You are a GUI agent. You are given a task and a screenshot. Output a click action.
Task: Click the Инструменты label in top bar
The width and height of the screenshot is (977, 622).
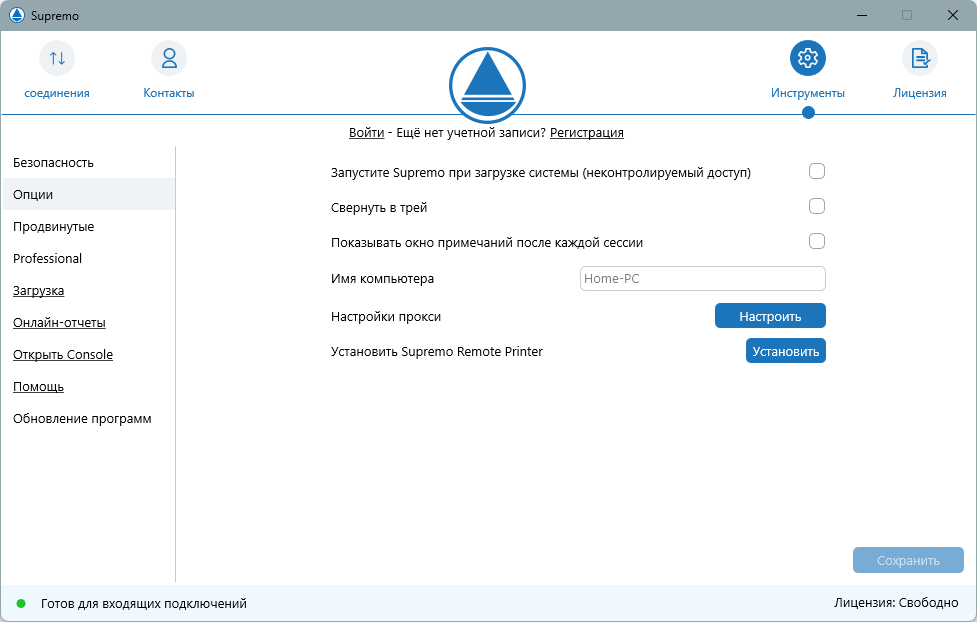[x=808, y=93]
